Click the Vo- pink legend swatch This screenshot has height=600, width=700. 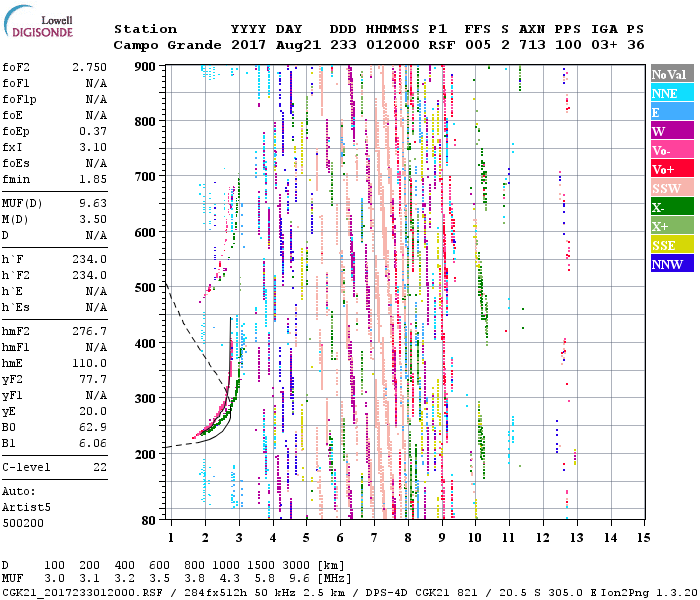pyautogui.click(x=670, y=151)
